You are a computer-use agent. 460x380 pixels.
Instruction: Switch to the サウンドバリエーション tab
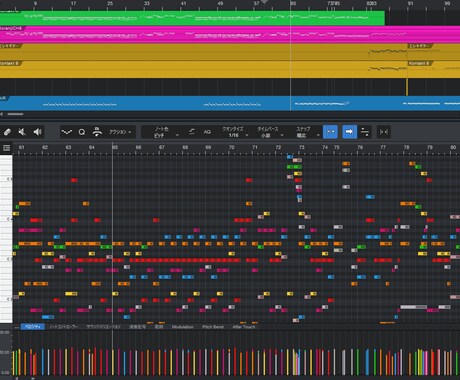coord(103,327)
